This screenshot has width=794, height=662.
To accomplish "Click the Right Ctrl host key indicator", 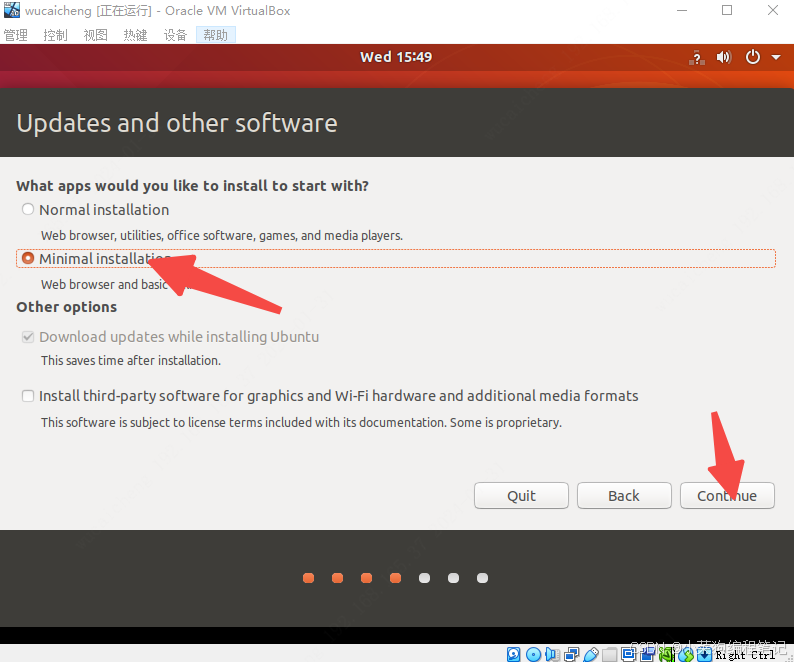I will tap(745, 655).
